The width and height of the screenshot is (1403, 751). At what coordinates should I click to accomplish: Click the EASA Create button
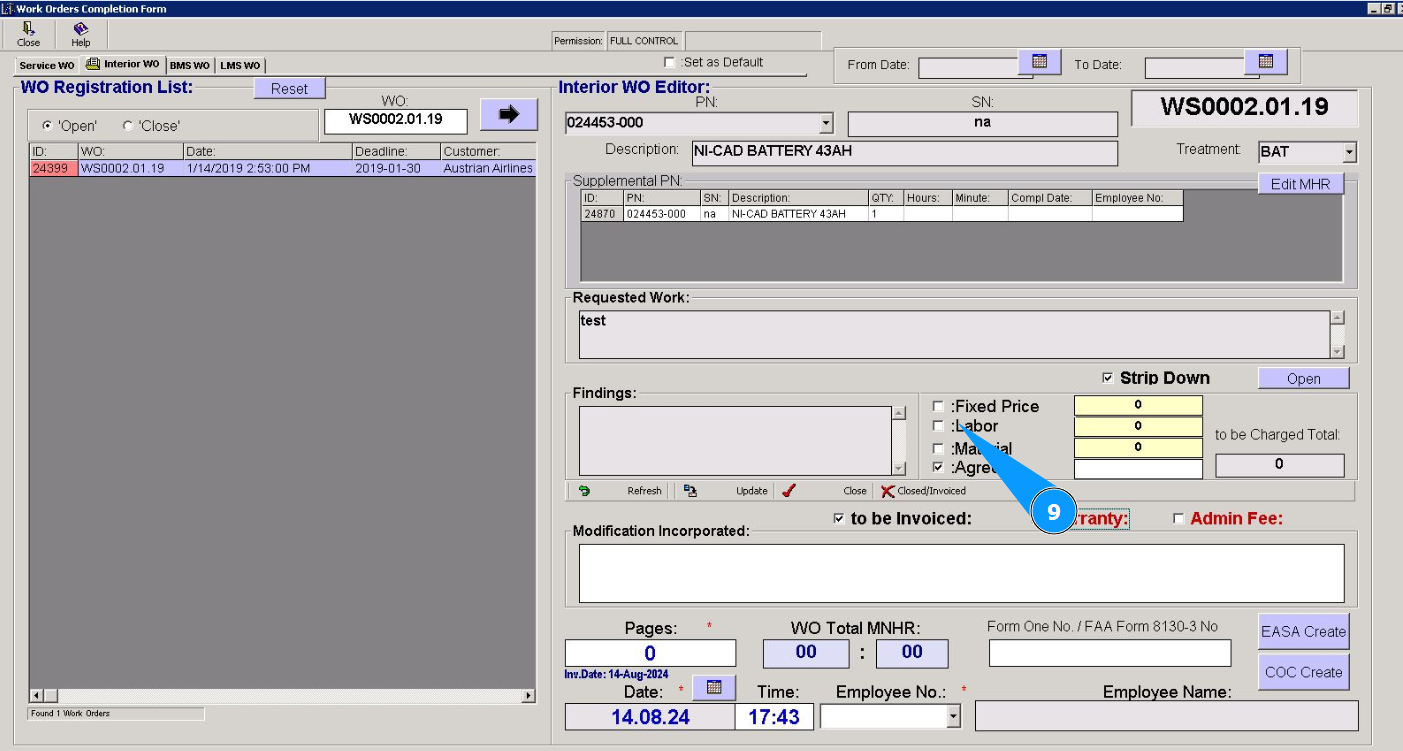point(1303,632)
